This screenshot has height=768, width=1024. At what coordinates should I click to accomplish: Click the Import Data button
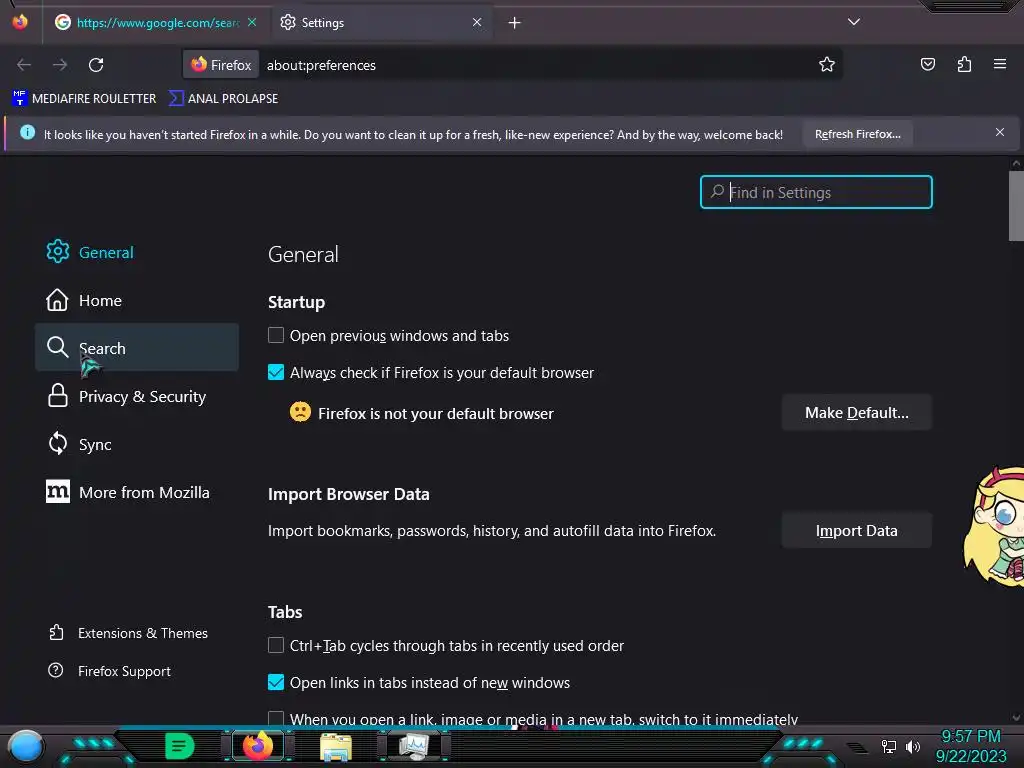point(856,531)
